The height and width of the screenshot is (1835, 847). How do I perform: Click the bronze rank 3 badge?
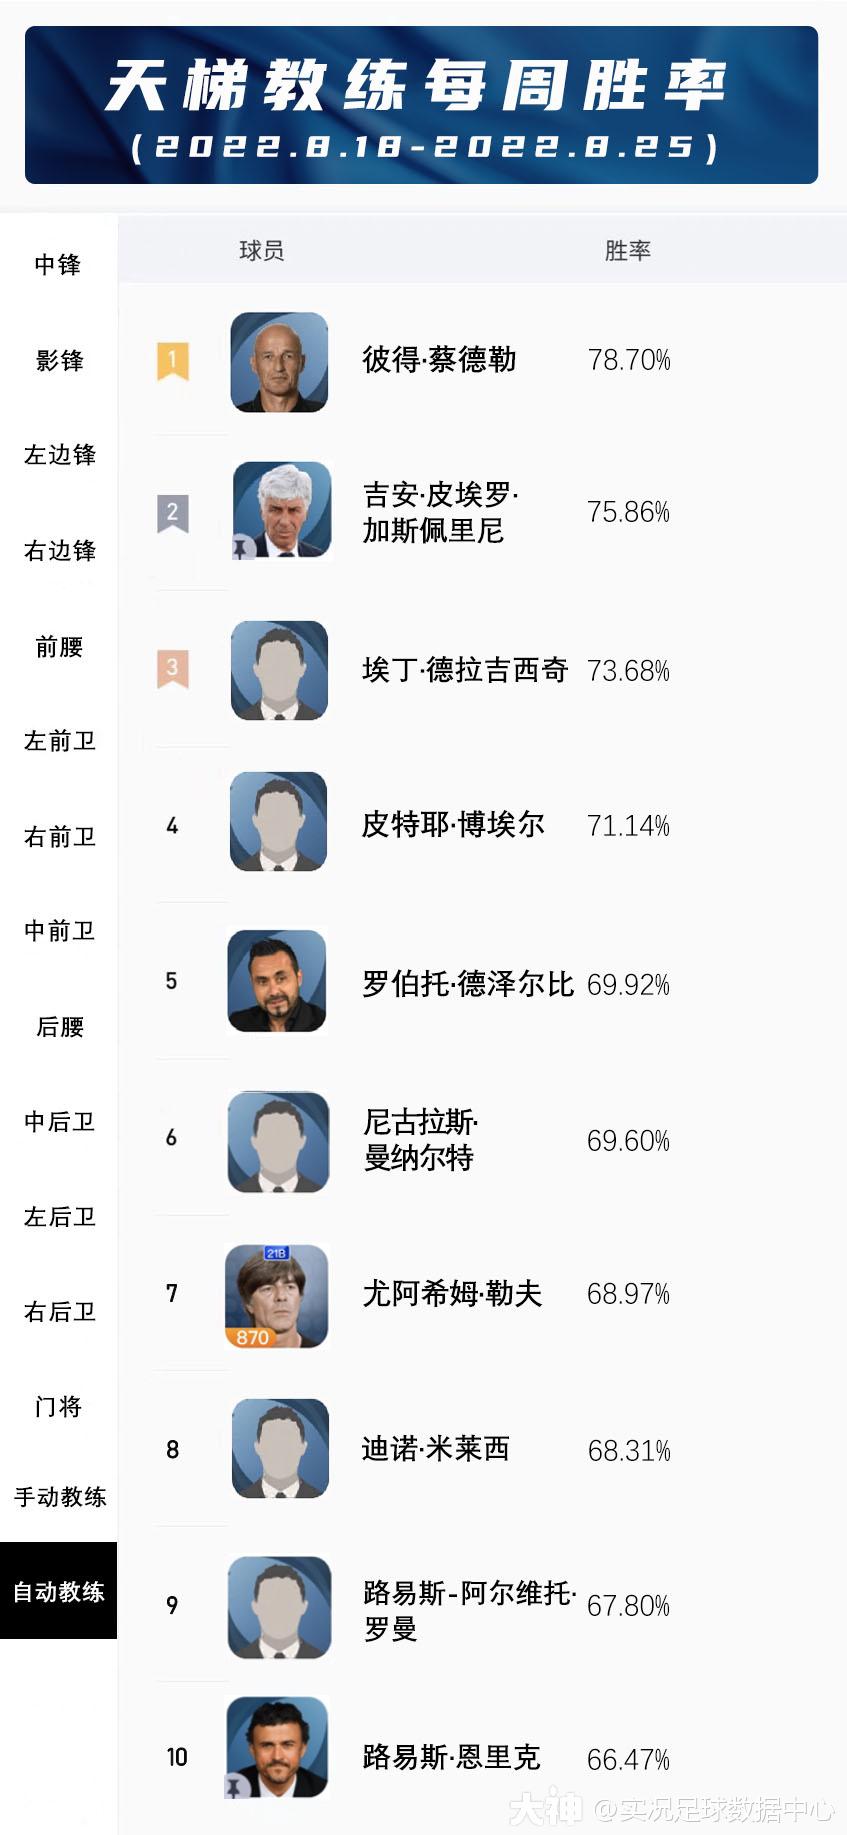click(x=172, y=668)
